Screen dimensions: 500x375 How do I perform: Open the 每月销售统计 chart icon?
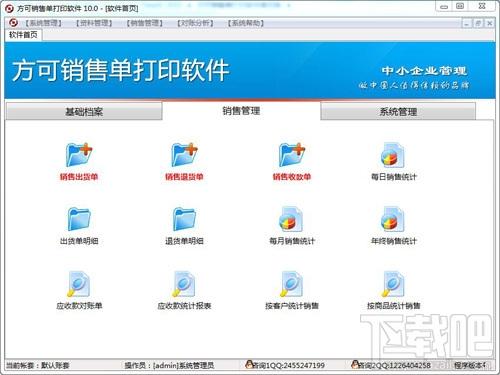pyautogui.click(x=291, y=219)
